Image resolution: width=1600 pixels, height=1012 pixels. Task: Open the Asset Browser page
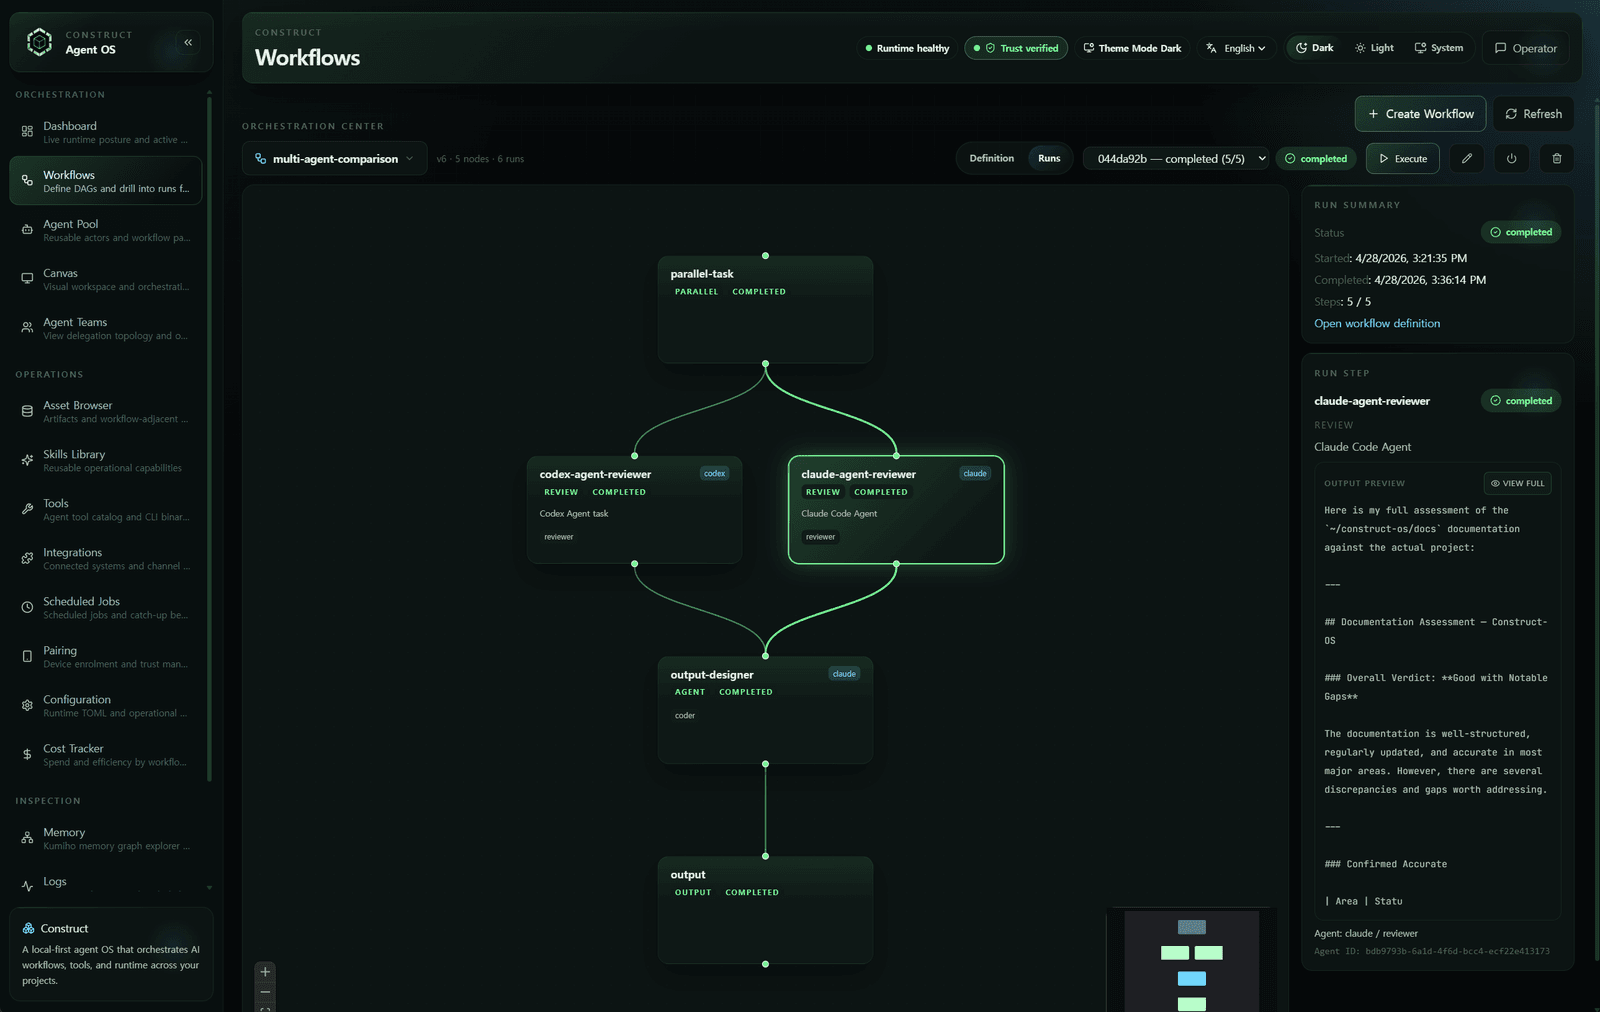[x=106, y=411]
